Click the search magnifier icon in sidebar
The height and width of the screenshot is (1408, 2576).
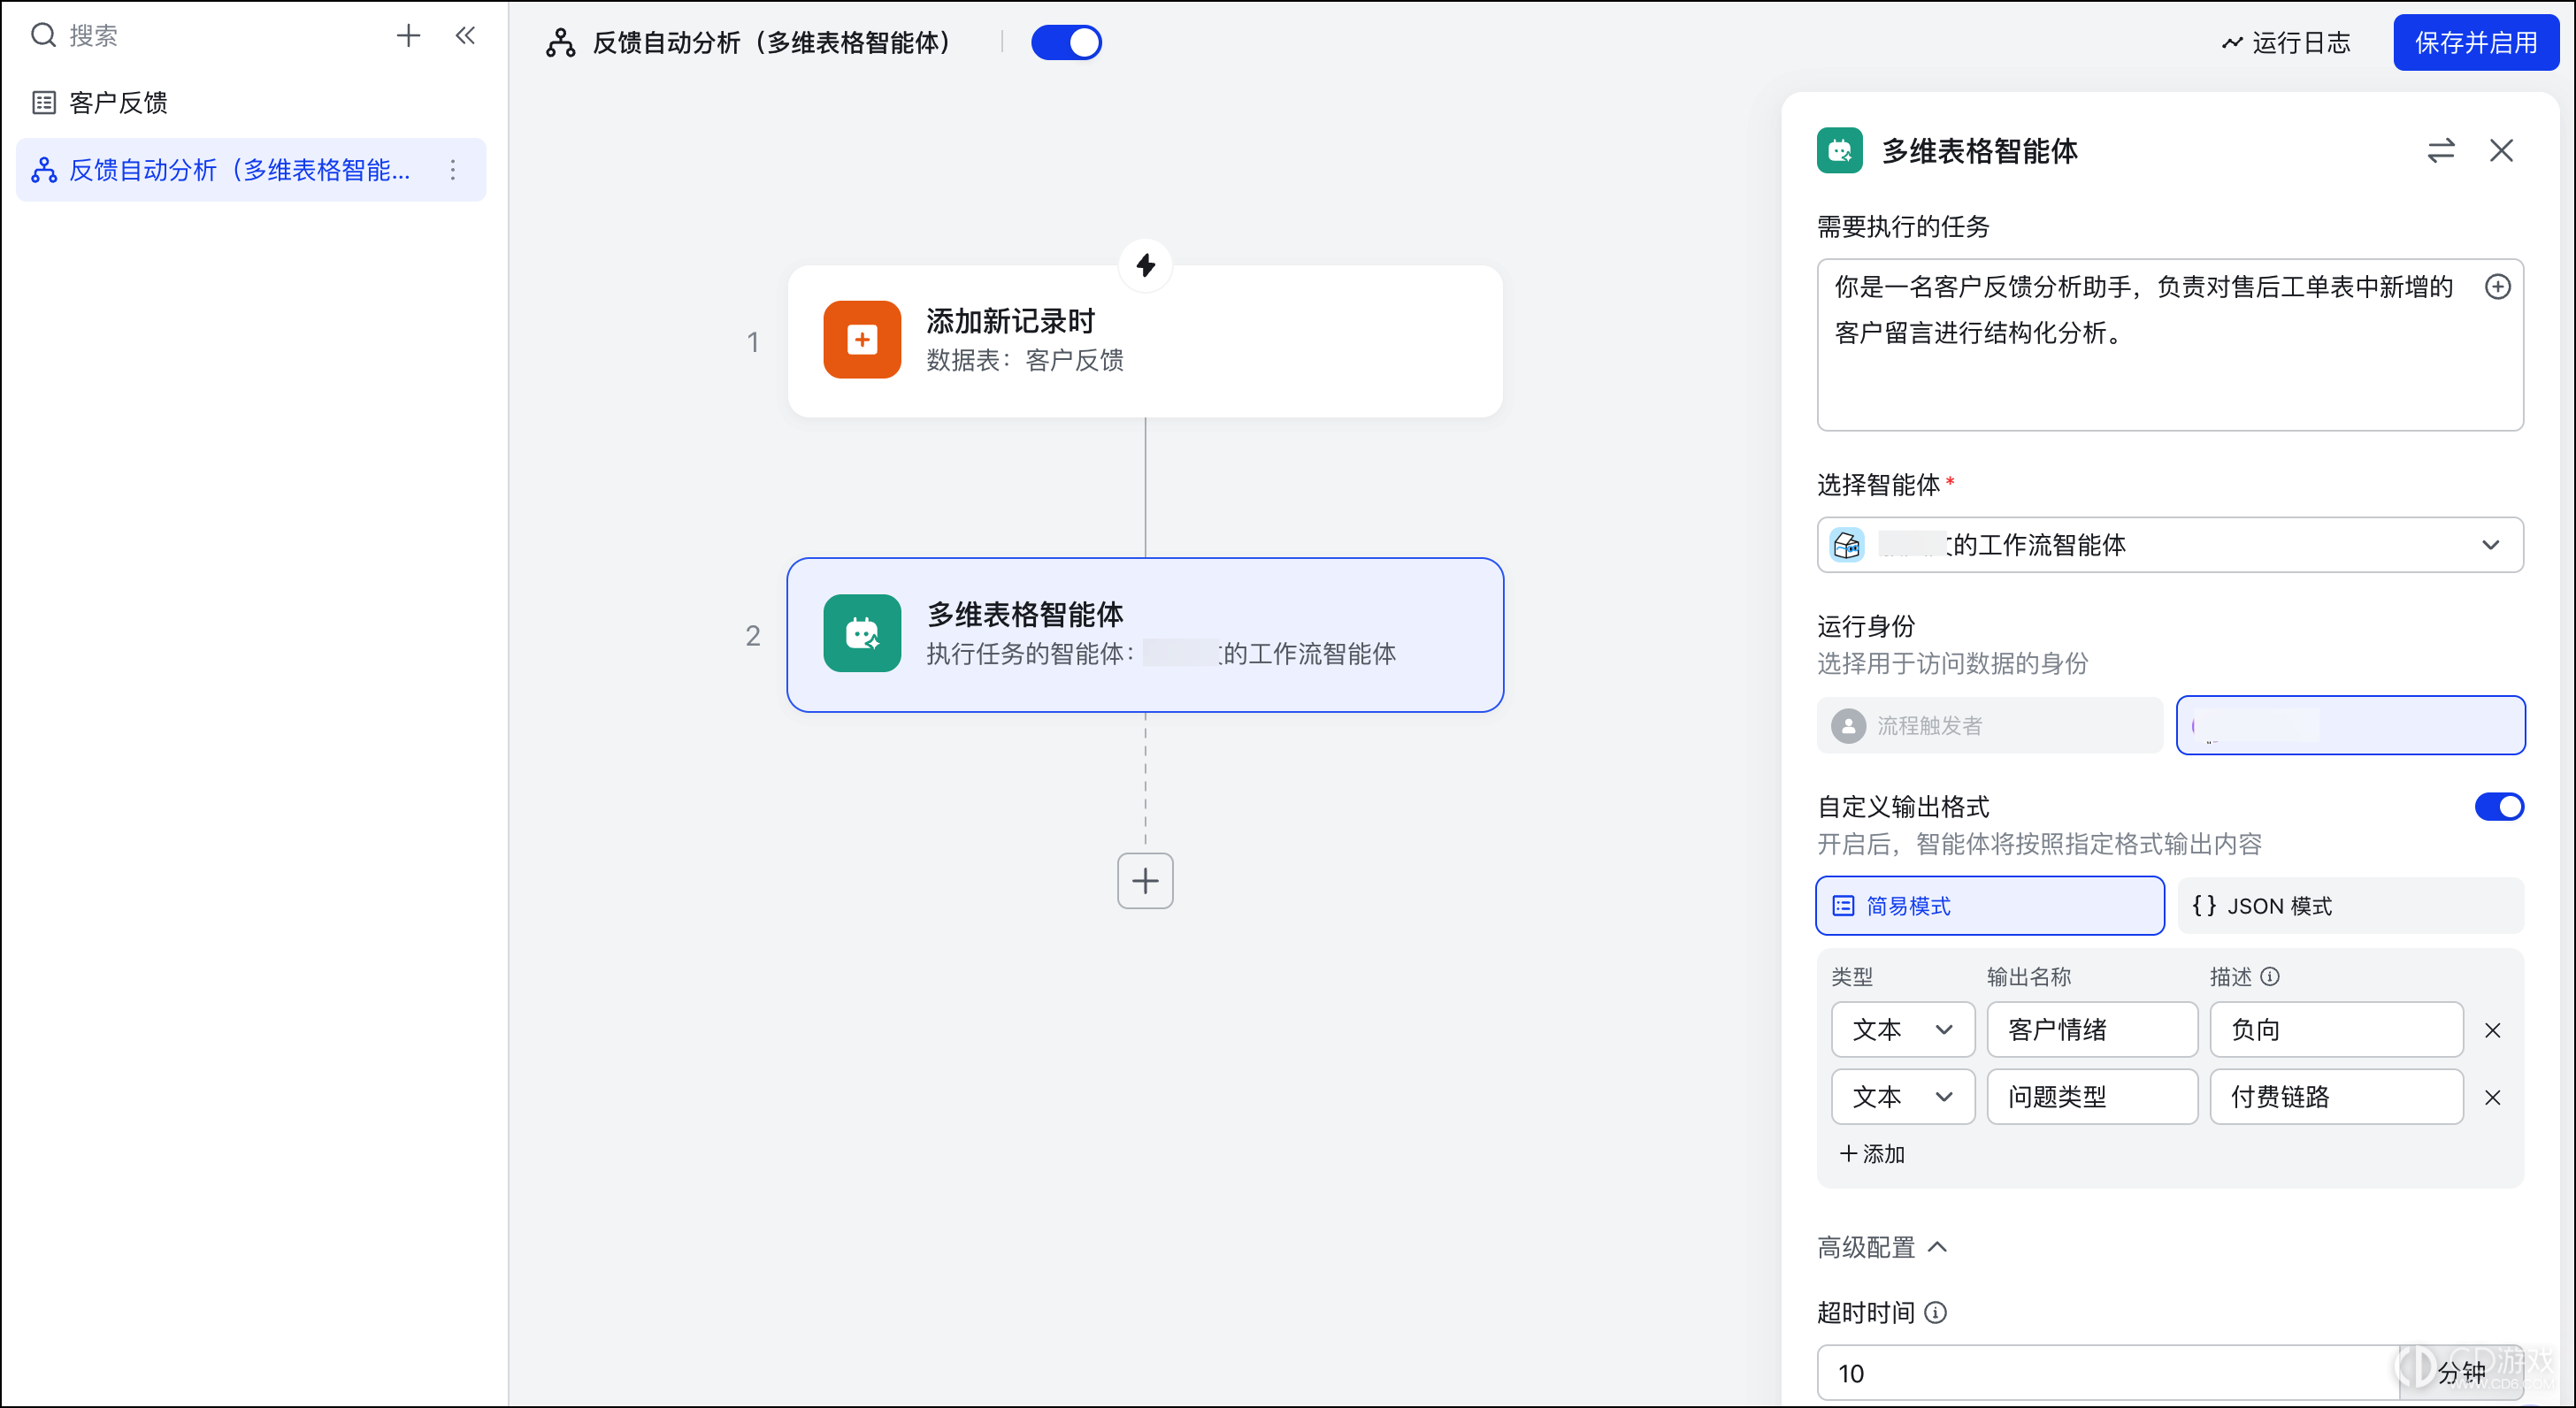tap(43, 36)
